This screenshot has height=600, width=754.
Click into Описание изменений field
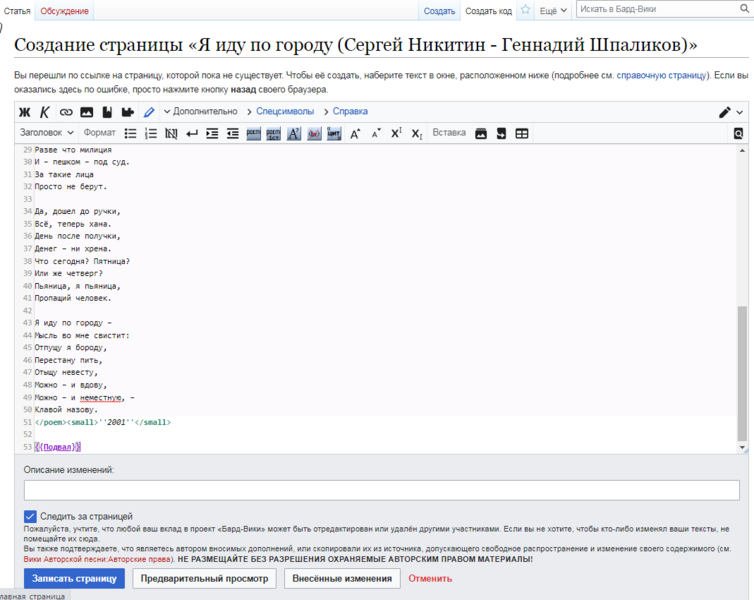(381, 490)
